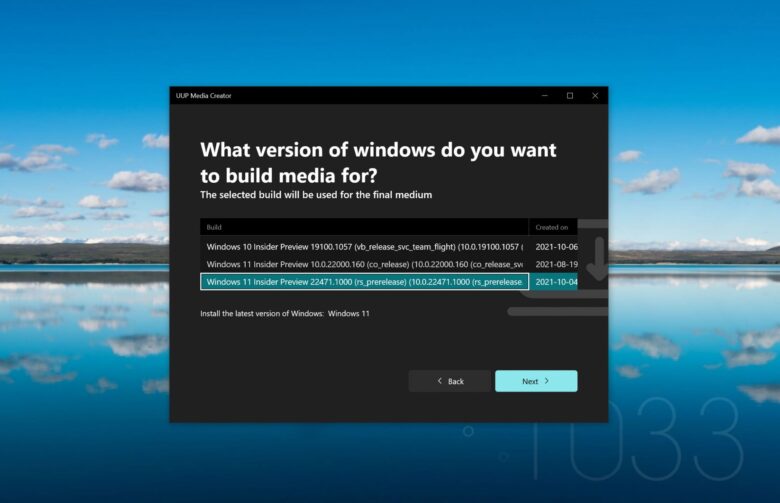
Task: Click the Next button
Action: click(x=535, y=381)
